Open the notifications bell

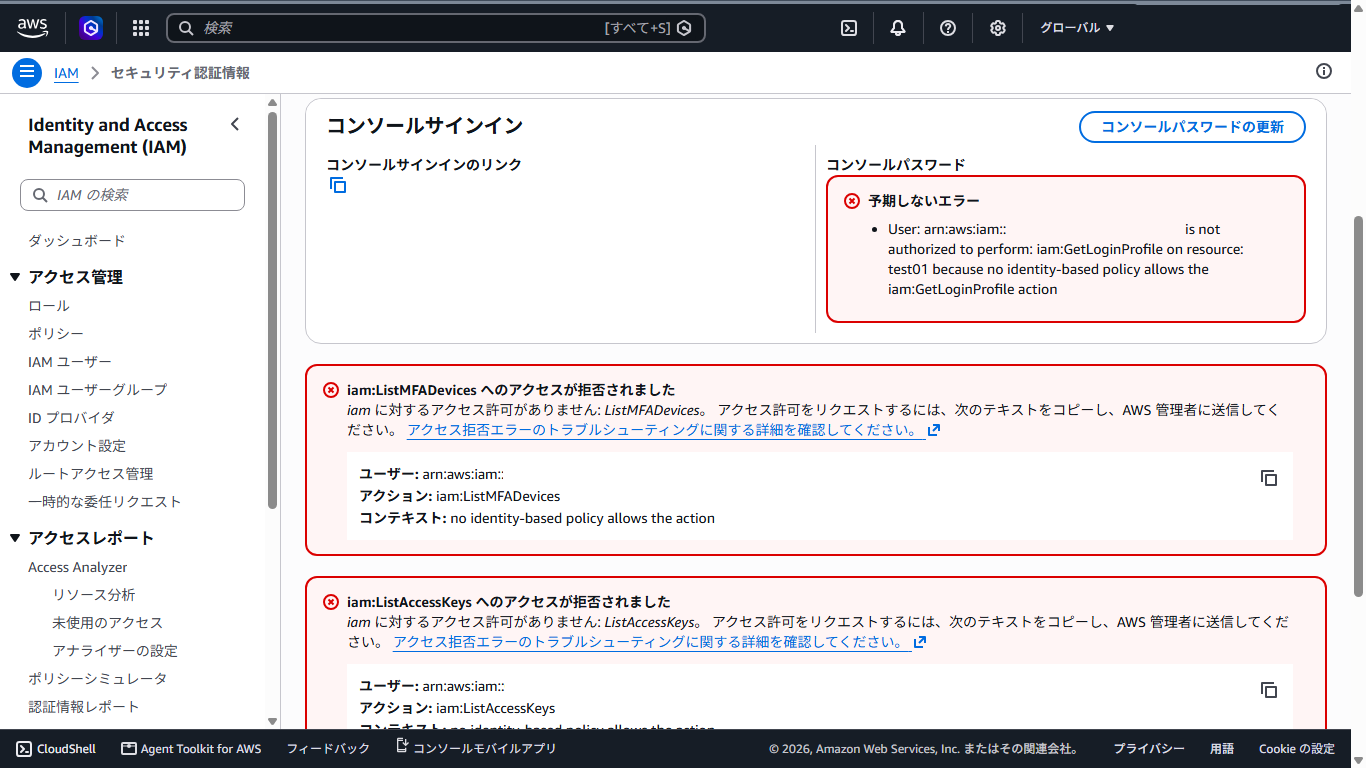(898, 28)
